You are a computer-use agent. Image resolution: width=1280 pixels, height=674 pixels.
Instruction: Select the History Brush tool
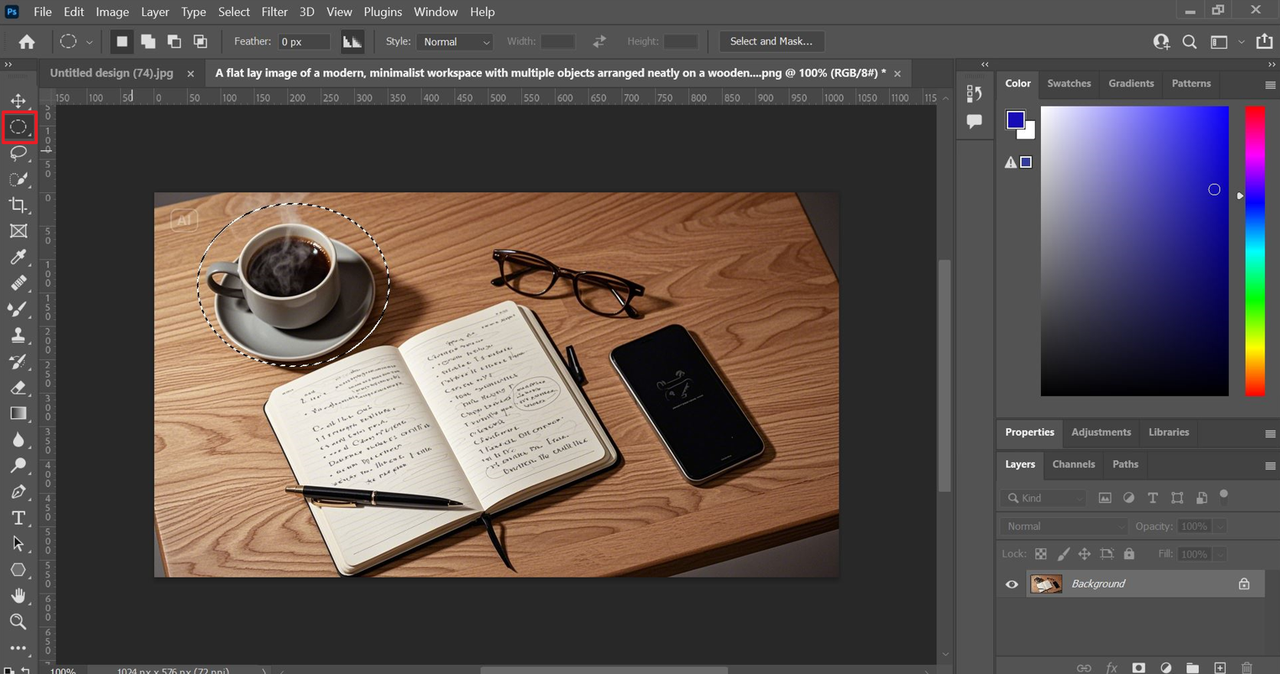coord(18,361)
